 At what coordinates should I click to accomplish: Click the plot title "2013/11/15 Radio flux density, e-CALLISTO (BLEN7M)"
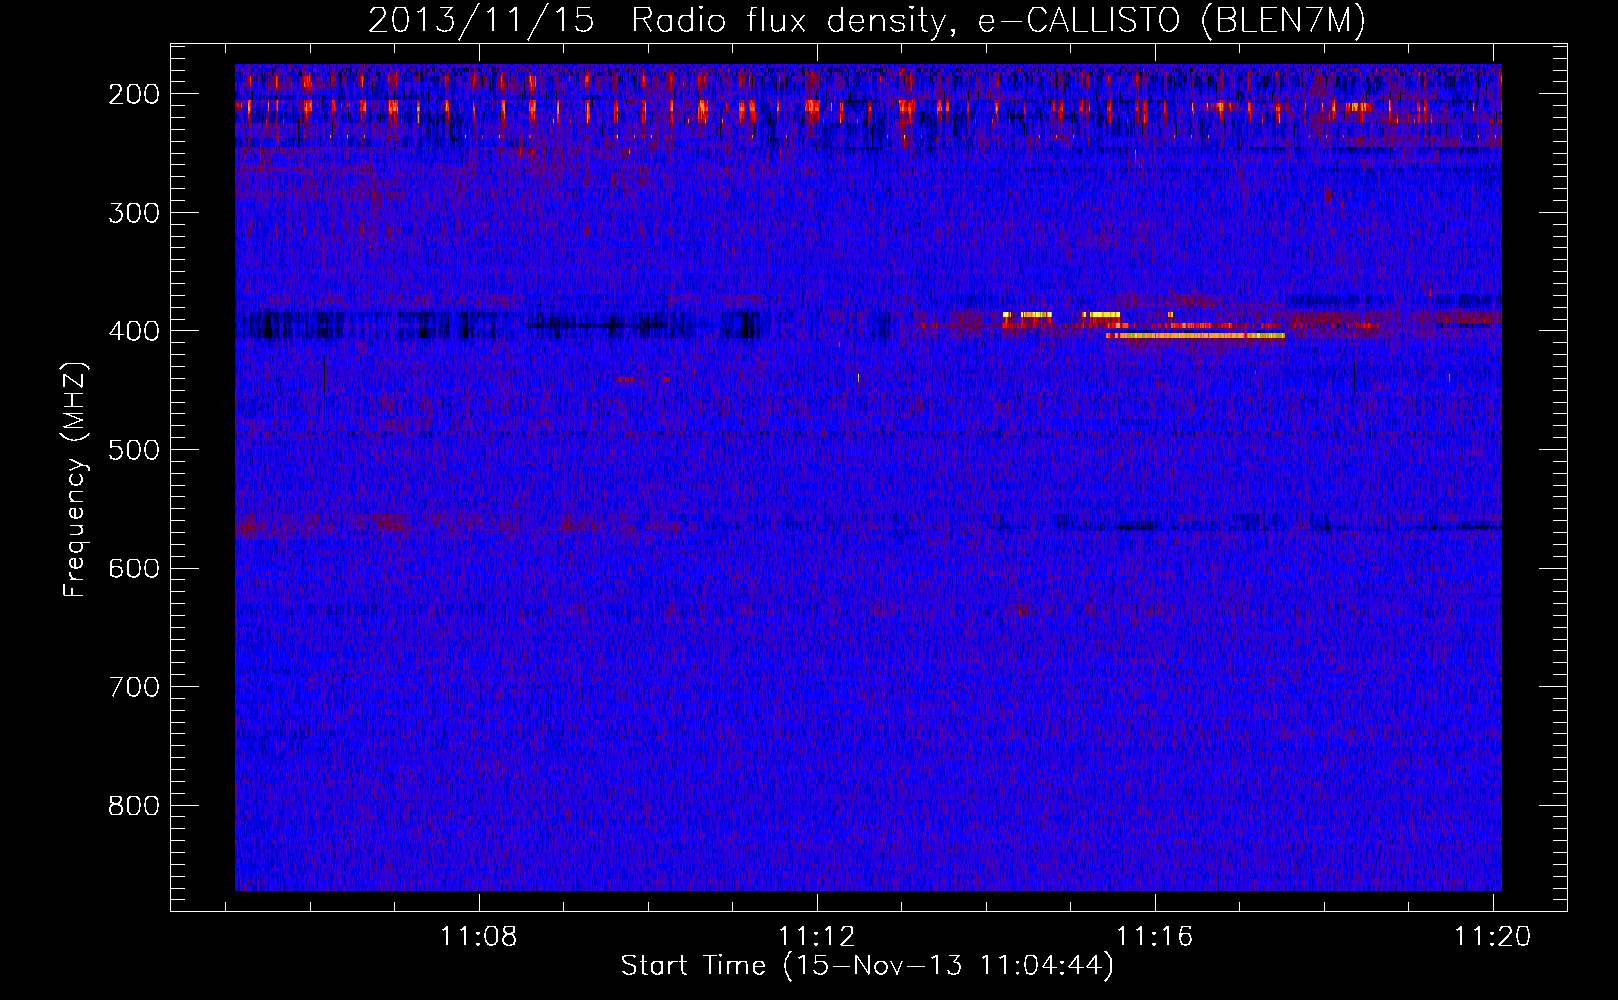[867, 20]
